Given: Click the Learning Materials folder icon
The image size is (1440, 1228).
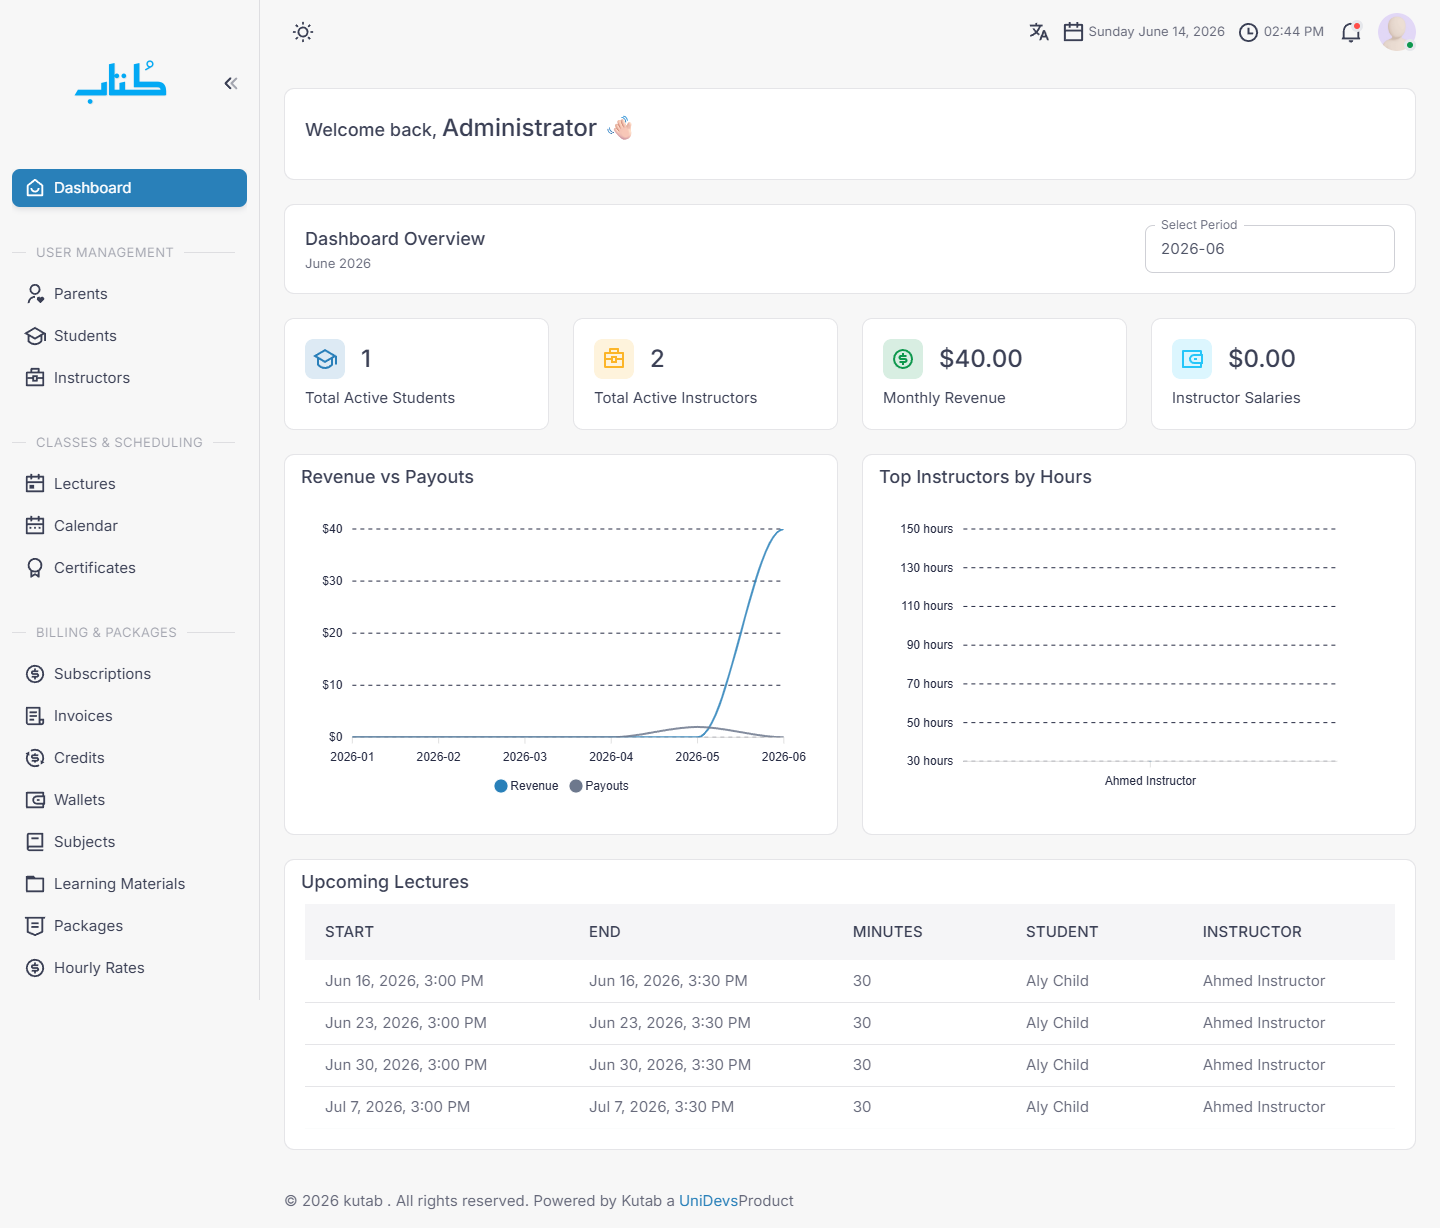Looking at the screenshot, I should click(x=35, y=884).
